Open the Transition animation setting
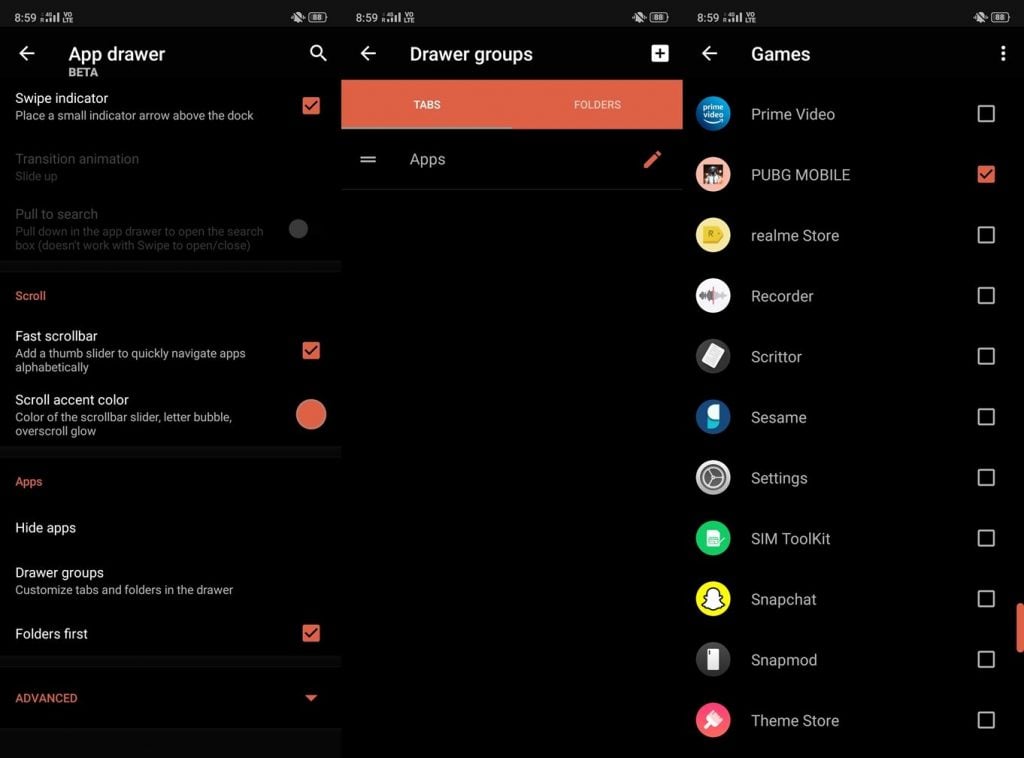The width and height of the screenshot is (1024, 758). coord(170,167)
